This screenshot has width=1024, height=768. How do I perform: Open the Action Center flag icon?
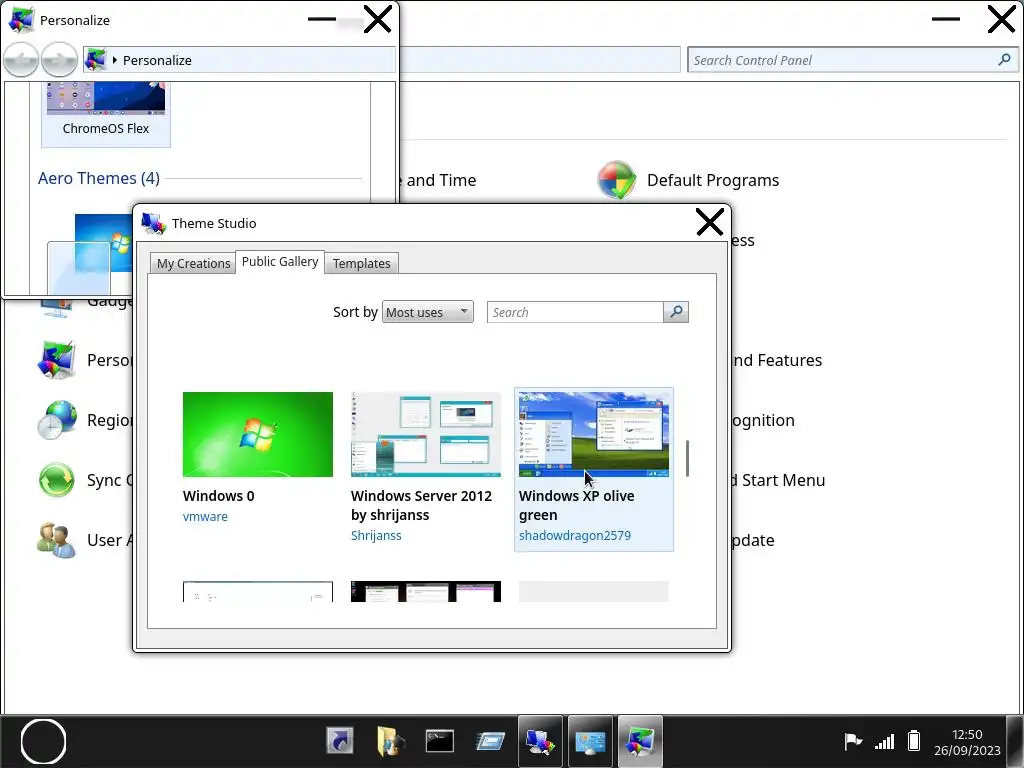point(852,741)
